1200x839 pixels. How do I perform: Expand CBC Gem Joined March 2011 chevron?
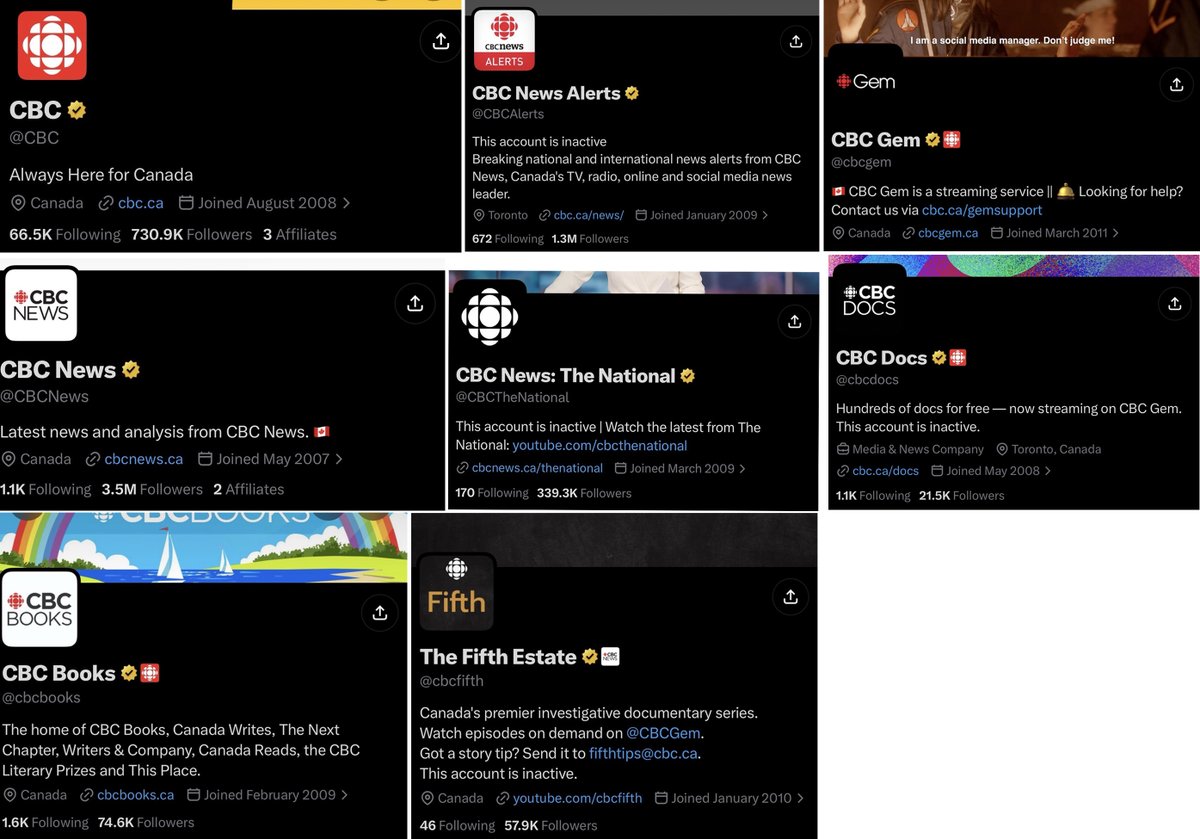point(1115,233)
